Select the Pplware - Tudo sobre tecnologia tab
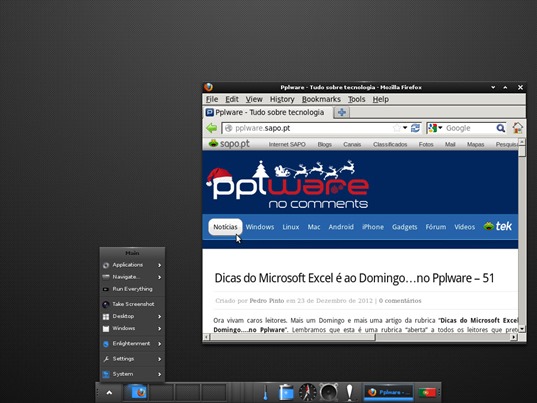Image resolution: width=537 pixels, height=403 pixels. (x=267, y=112)
